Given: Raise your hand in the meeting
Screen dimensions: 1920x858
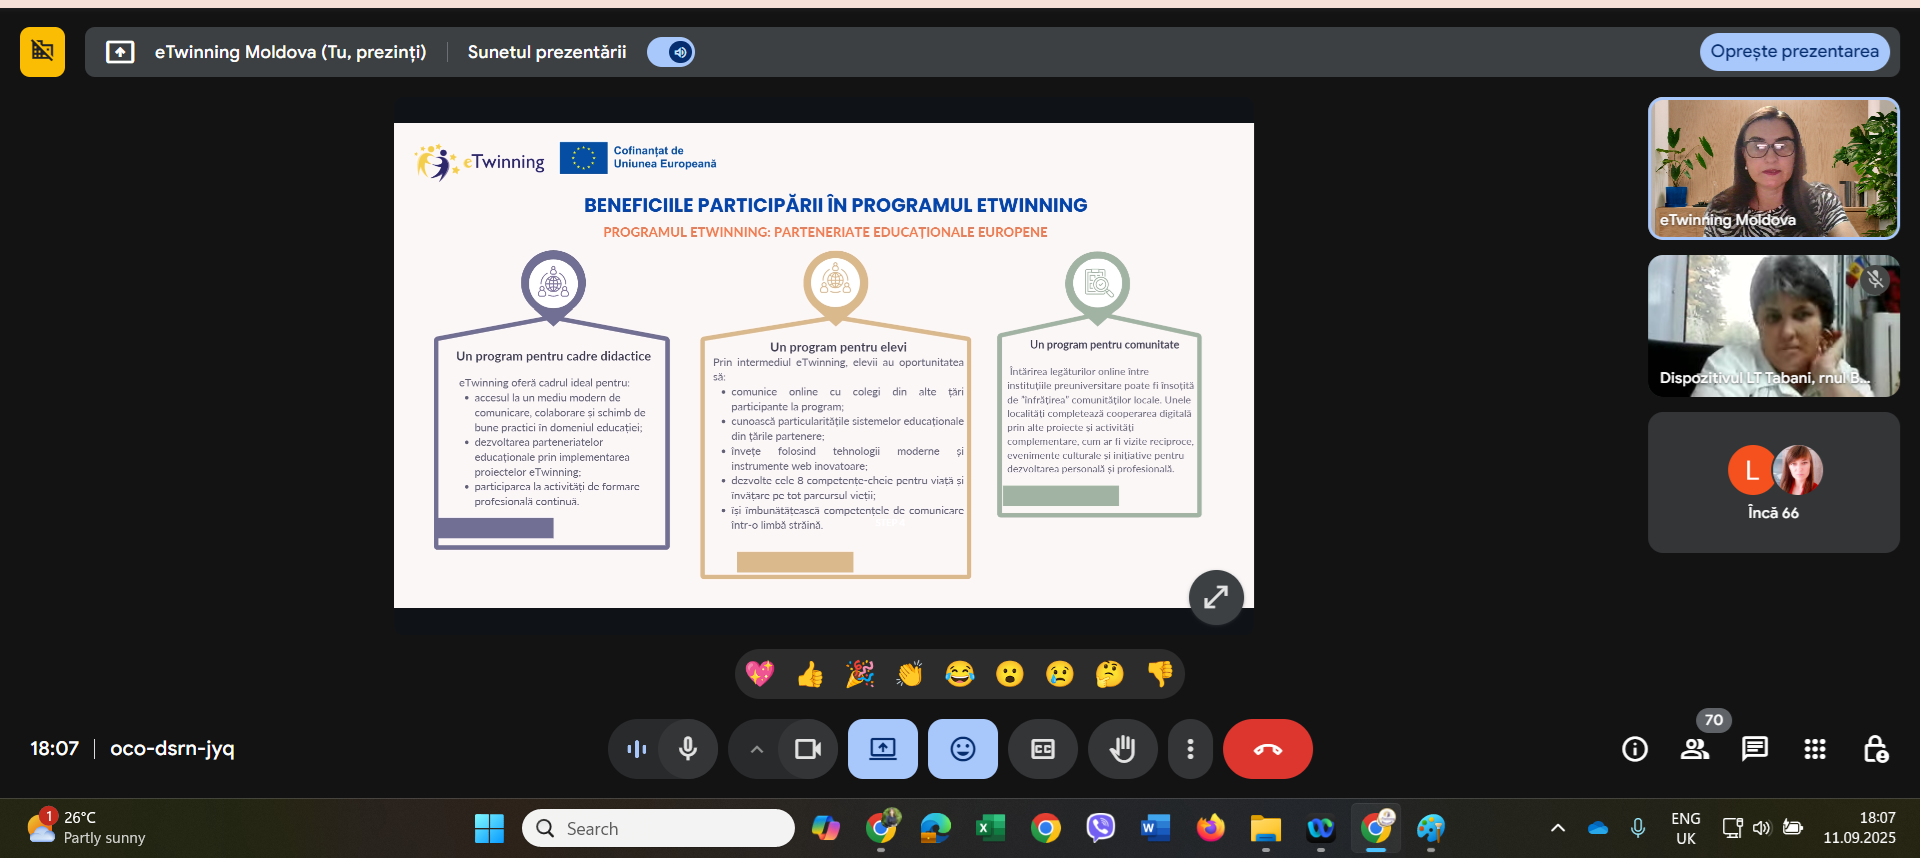Looking at the screenshot, I should click(1123, 749).
